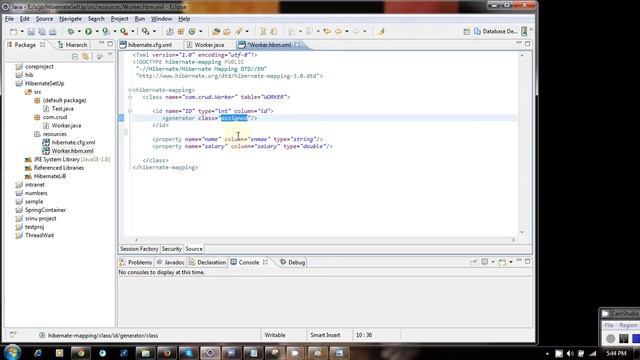The width and height of the screenshot is (640, 360).
Task: Open the Windows Start orb
Action: pos(13,352)
